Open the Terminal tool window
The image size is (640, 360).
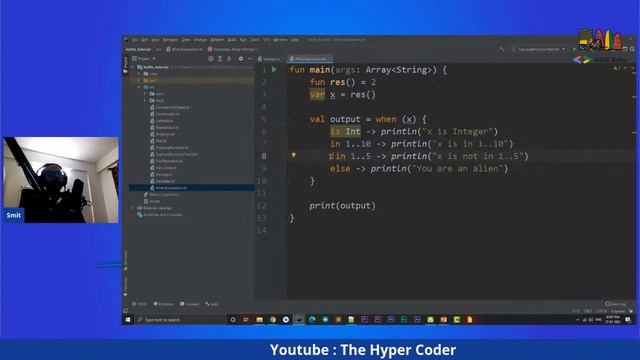(x=189, y=304)
